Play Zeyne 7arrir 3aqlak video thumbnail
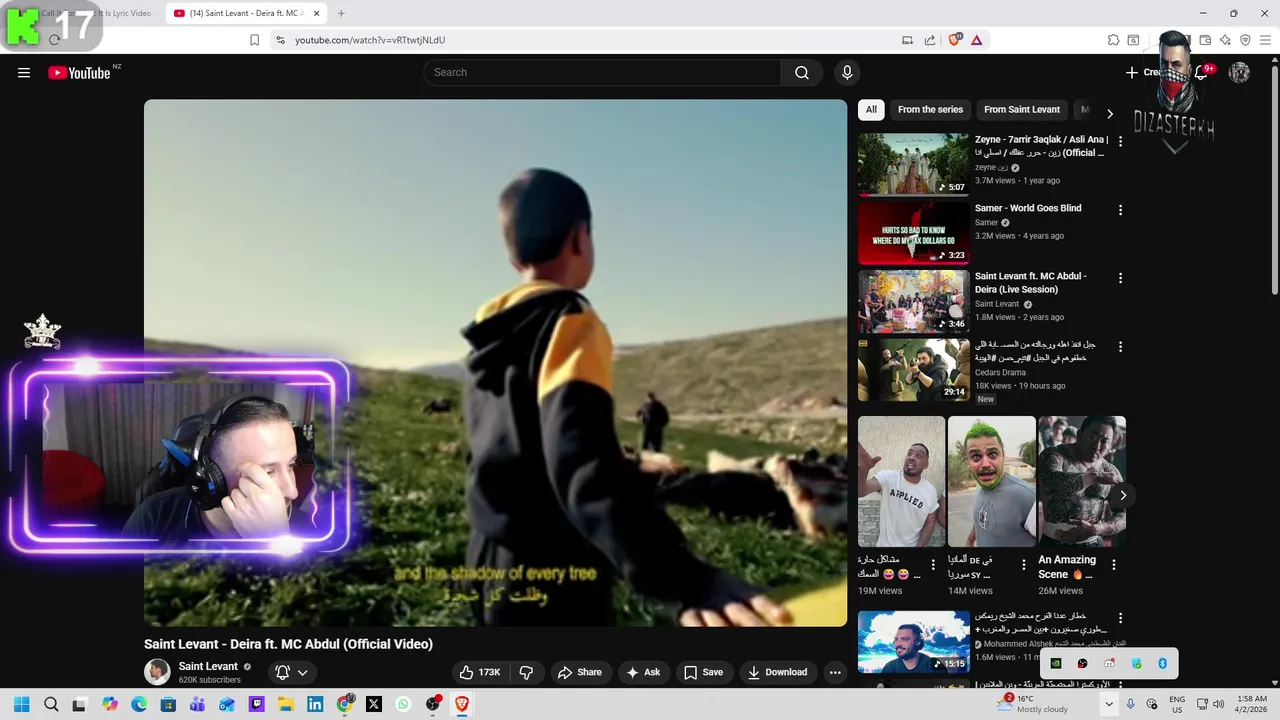1280x720 pixels. (913, 164)
